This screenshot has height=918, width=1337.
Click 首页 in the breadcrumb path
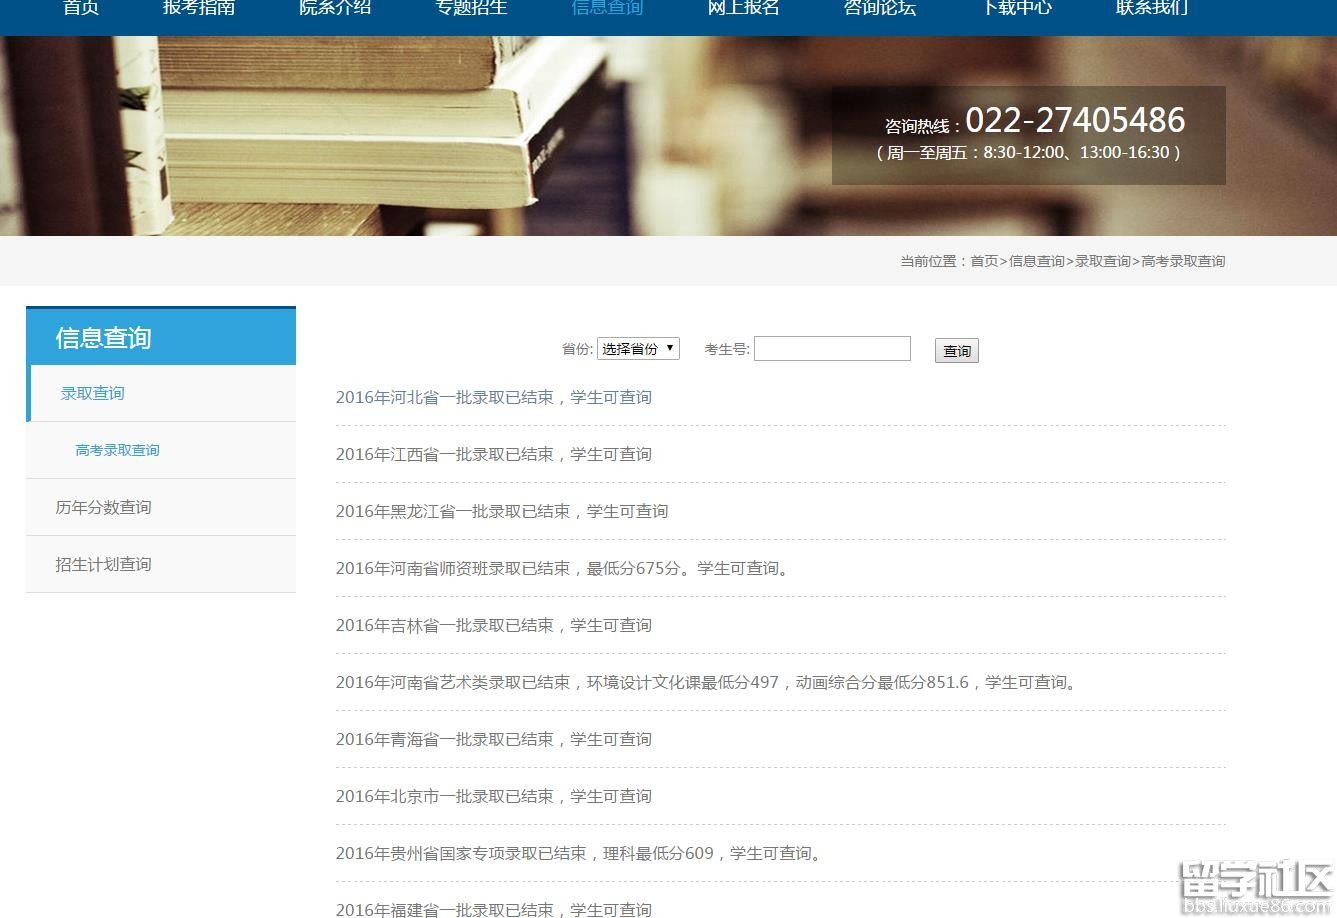(984, 261)
